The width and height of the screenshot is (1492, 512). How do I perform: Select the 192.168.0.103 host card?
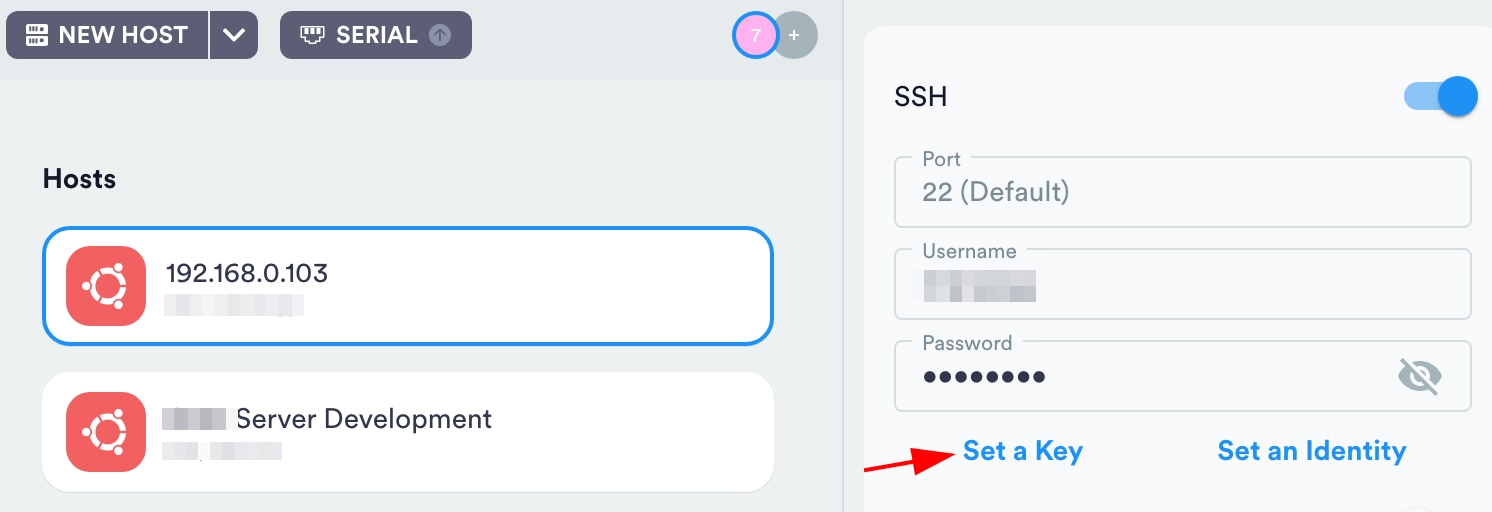(450, 285)
